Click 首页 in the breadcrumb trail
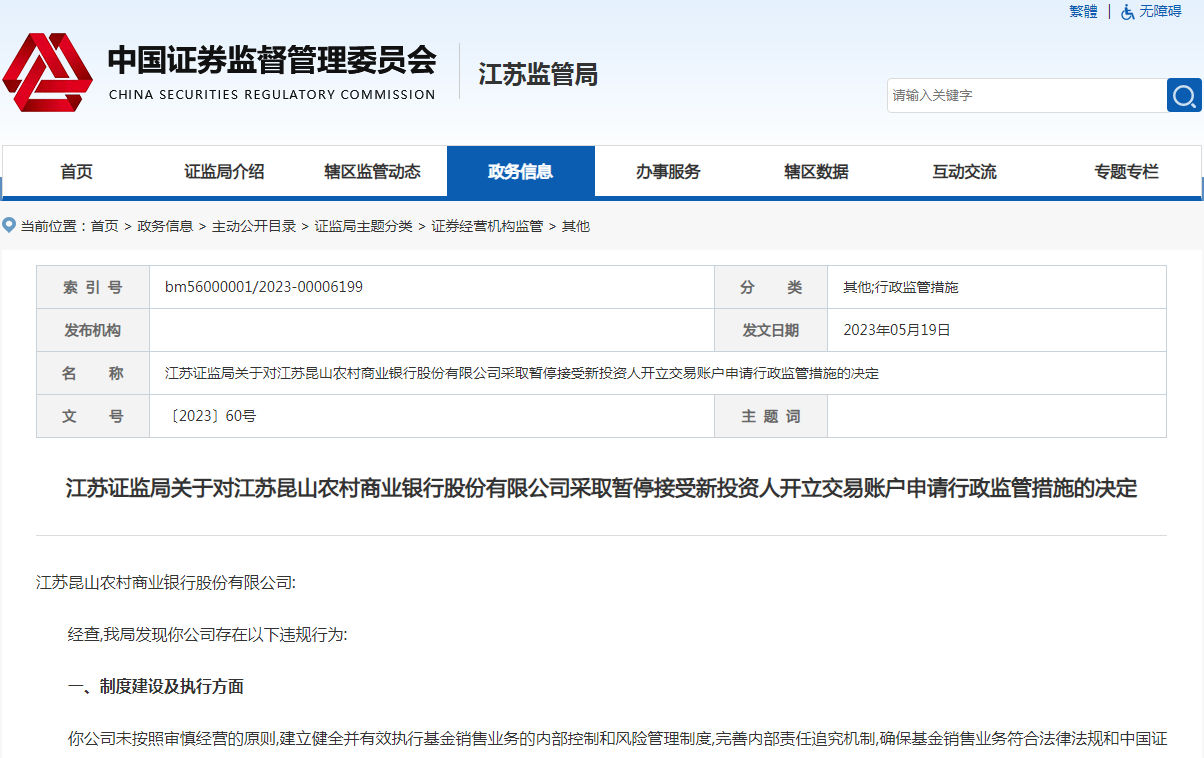Viewport: 1204px width, 758px height. [104, 226]
